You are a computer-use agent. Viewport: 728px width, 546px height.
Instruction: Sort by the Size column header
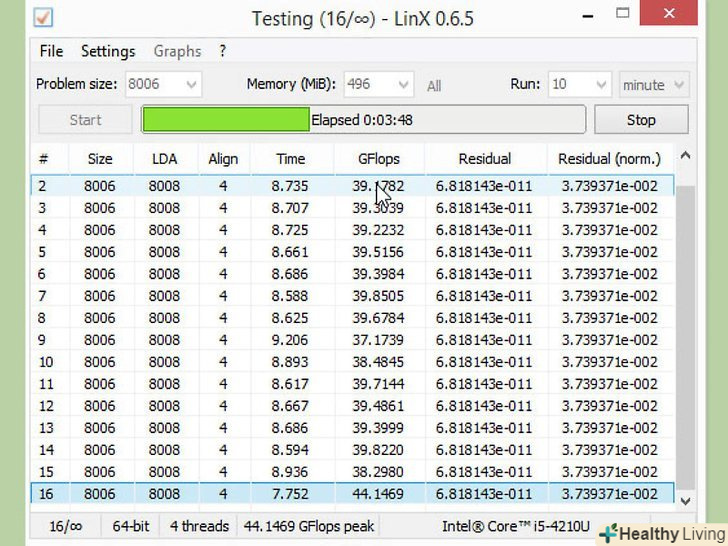pyautogui.click(x=101, y=159)
